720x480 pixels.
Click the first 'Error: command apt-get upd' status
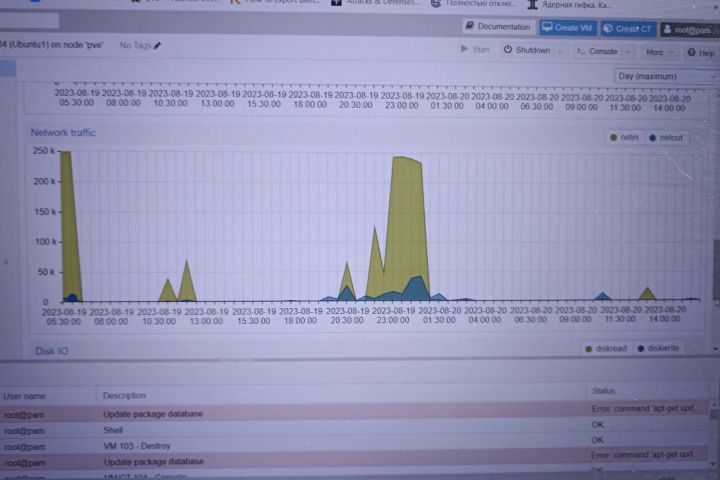[x=642, y=408]
